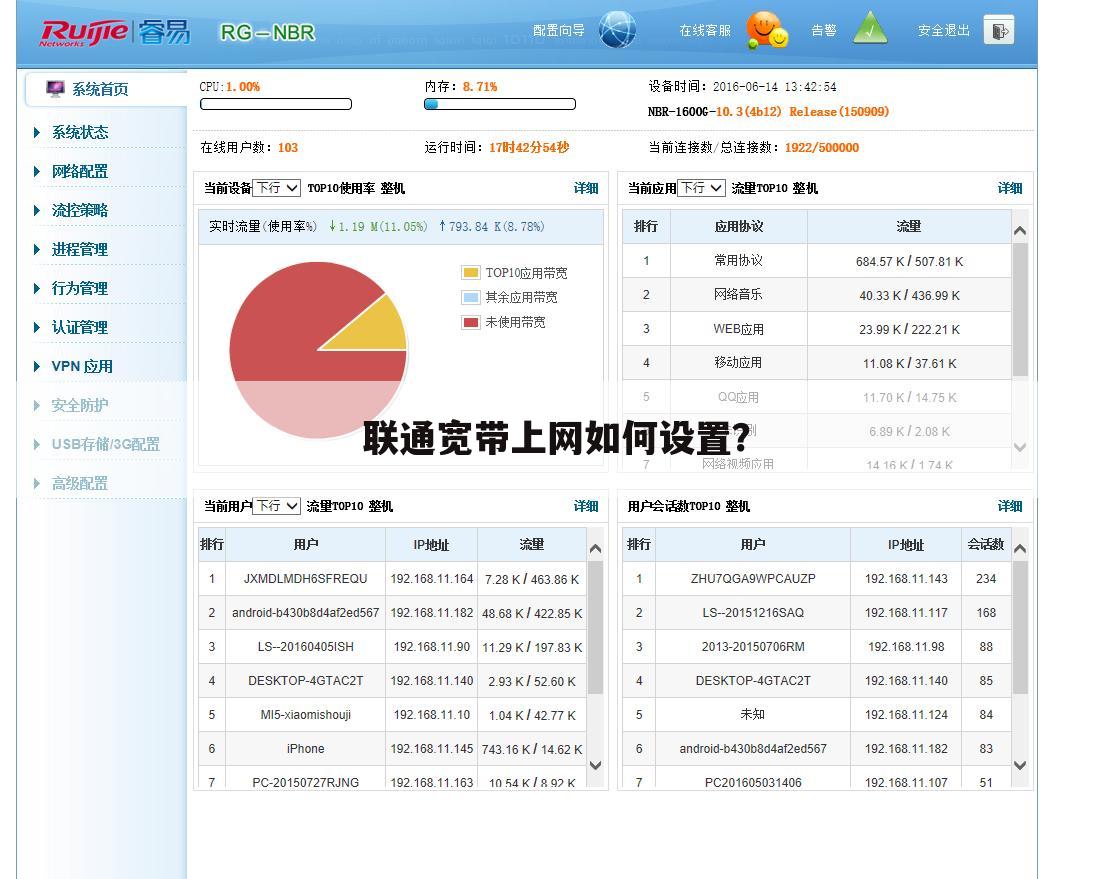Screen dimensions: 1111x879
Task: Click application table scroll down arrow
Action: [1020, 448]
